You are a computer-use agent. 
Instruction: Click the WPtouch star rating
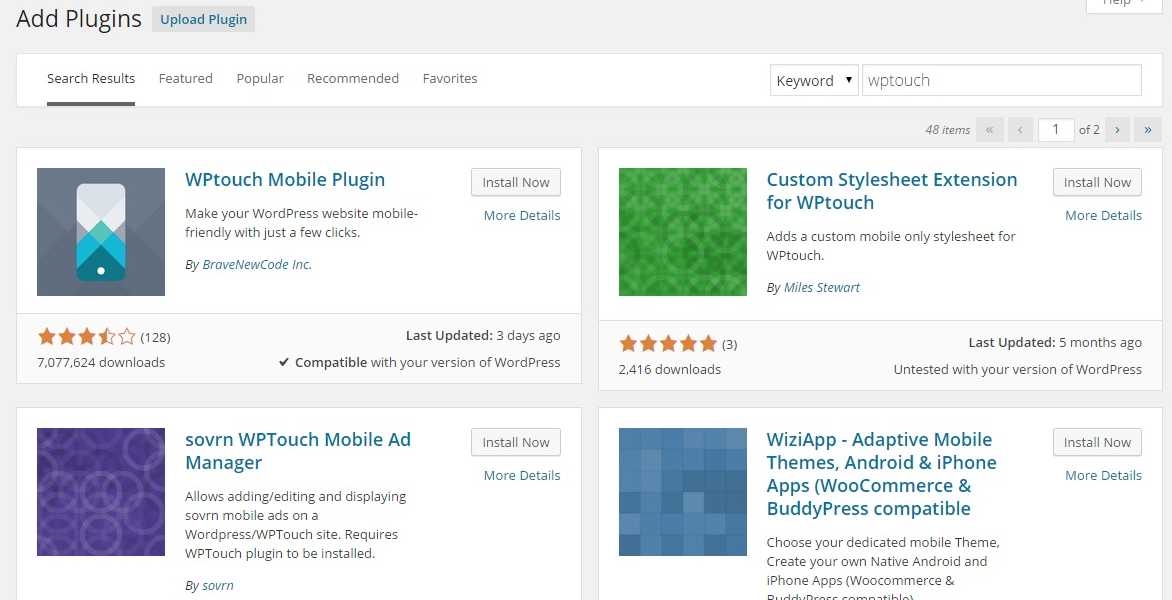point(86,337)
